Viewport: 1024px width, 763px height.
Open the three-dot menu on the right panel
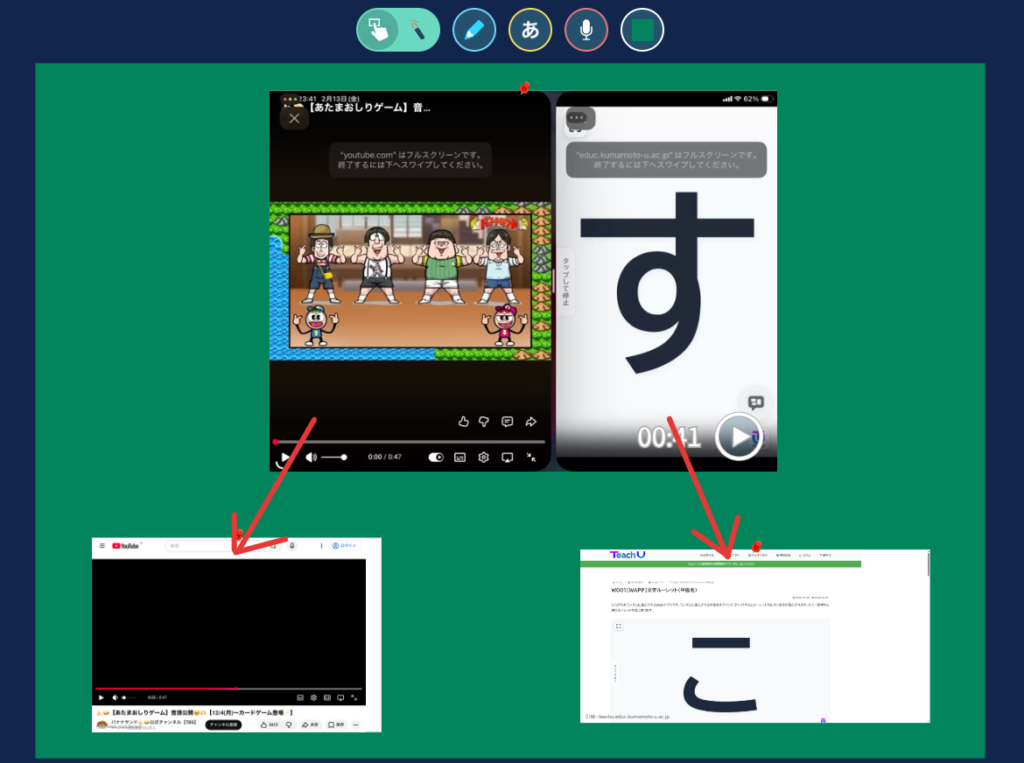[x=576, y=118]
